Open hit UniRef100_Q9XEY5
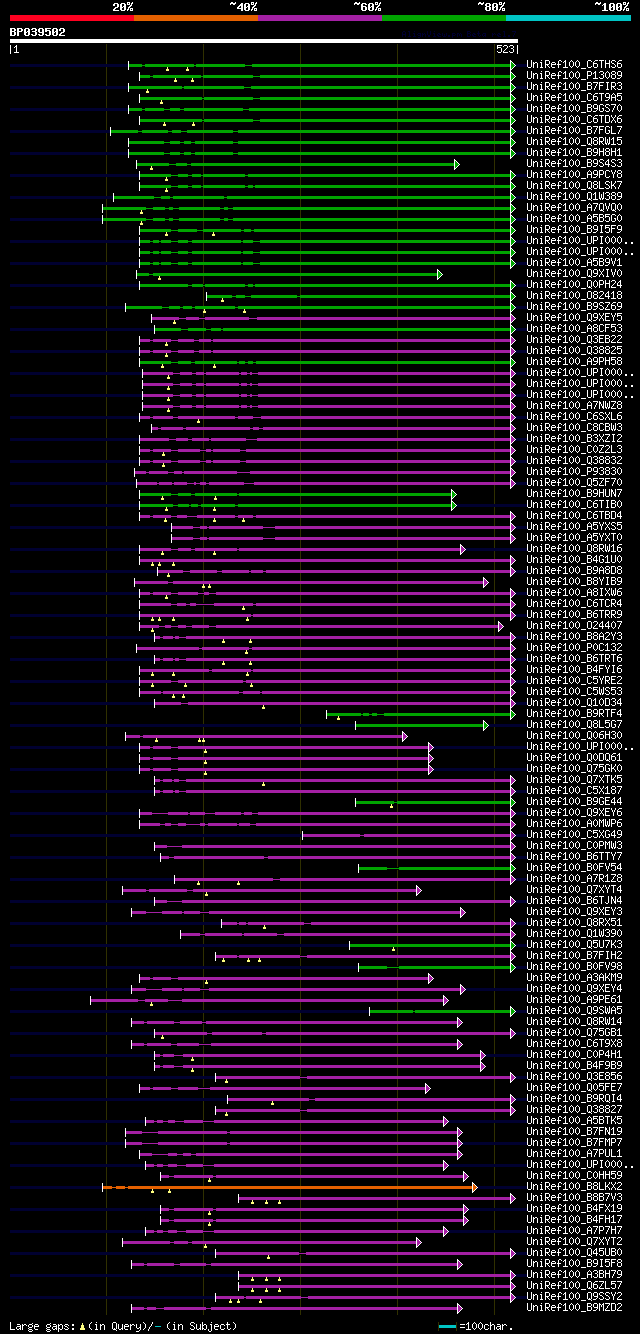The width and height of the screenshot is (640, 1334). click(x=574, y=317)
